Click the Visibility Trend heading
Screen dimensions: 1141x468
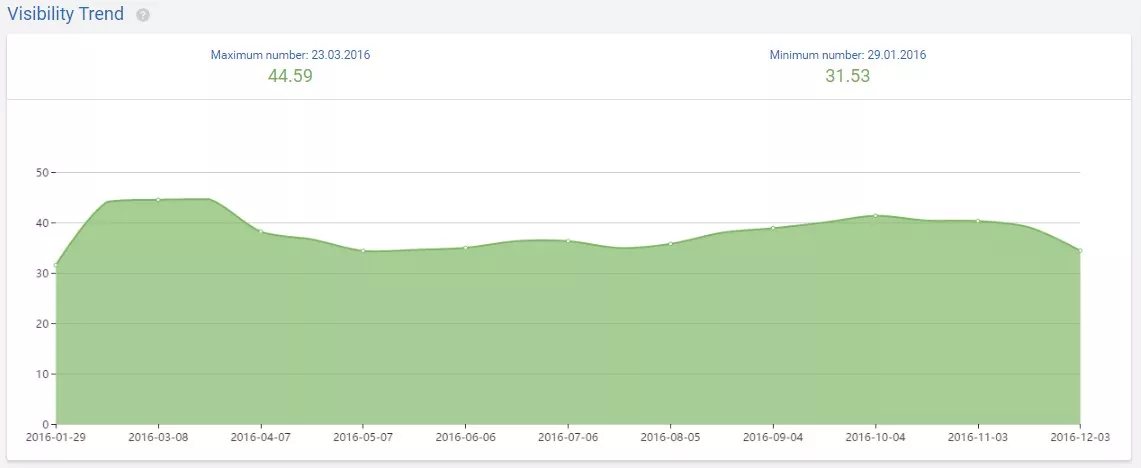click(65, 13)
